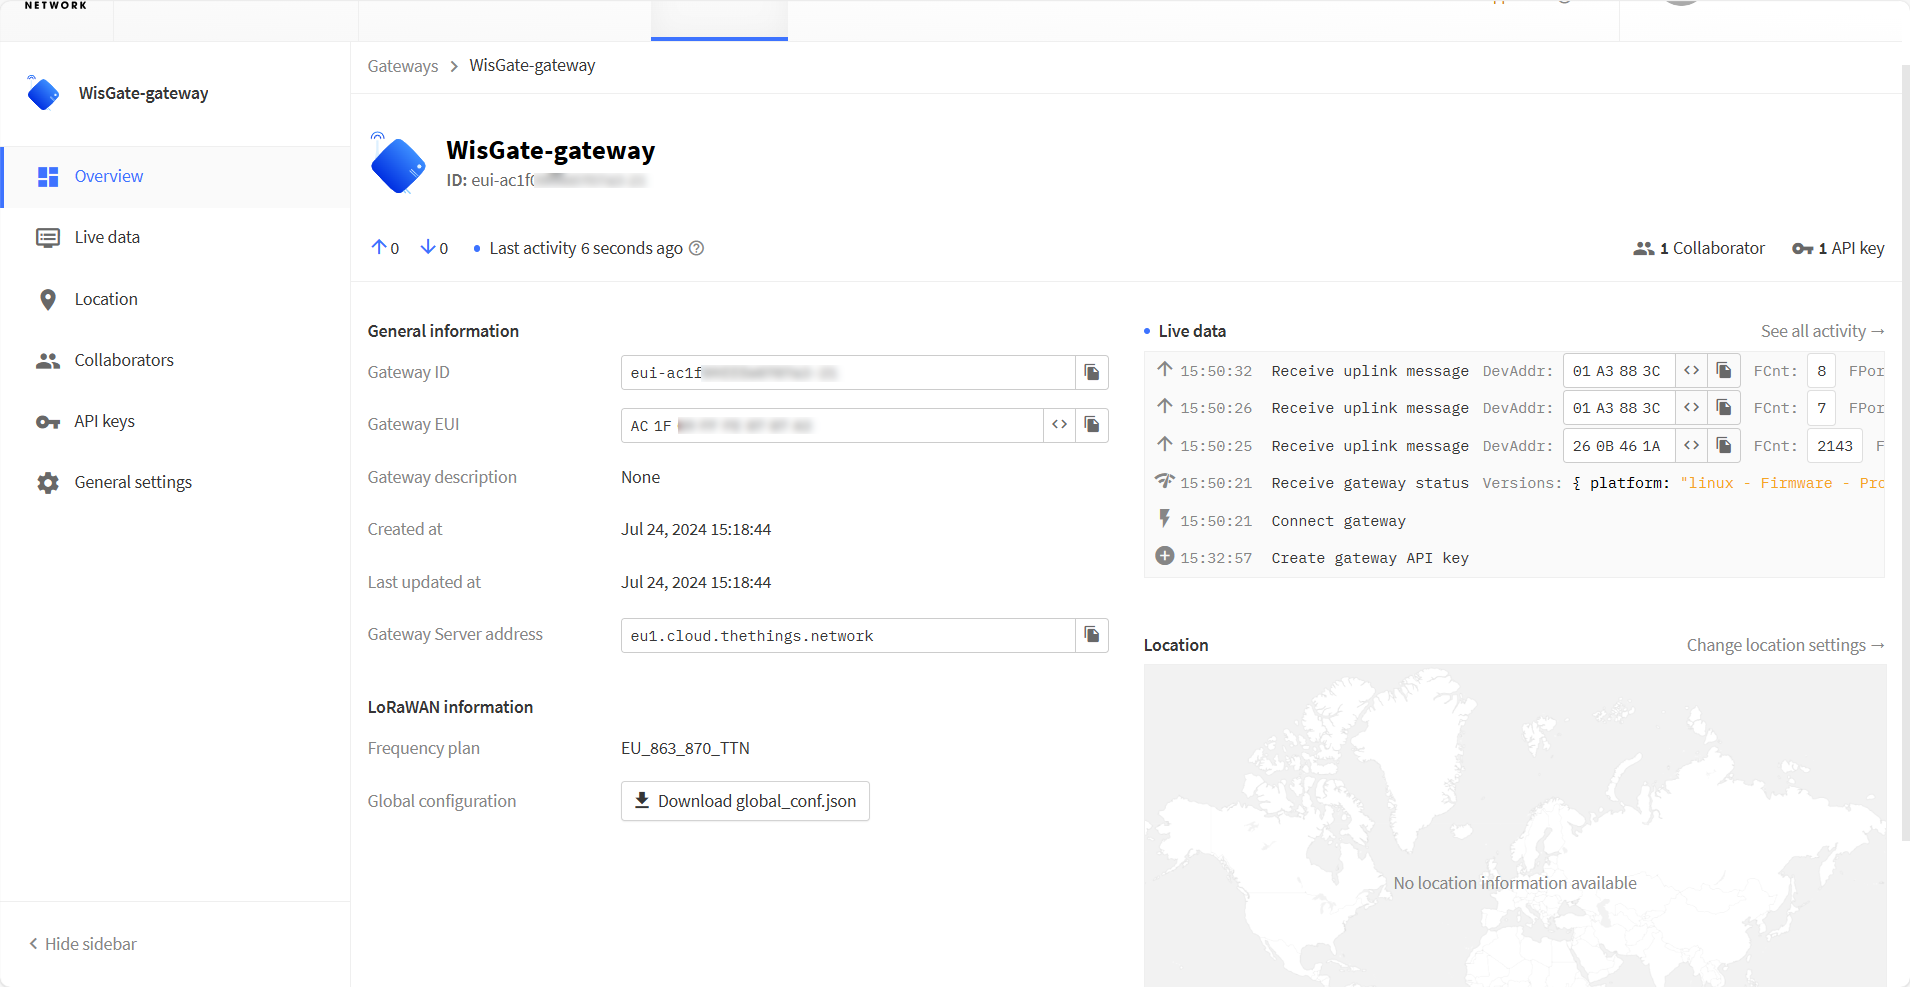Click the Gateway Server address field
This screenshot has height=987, width=1910.
pos(848,635)
